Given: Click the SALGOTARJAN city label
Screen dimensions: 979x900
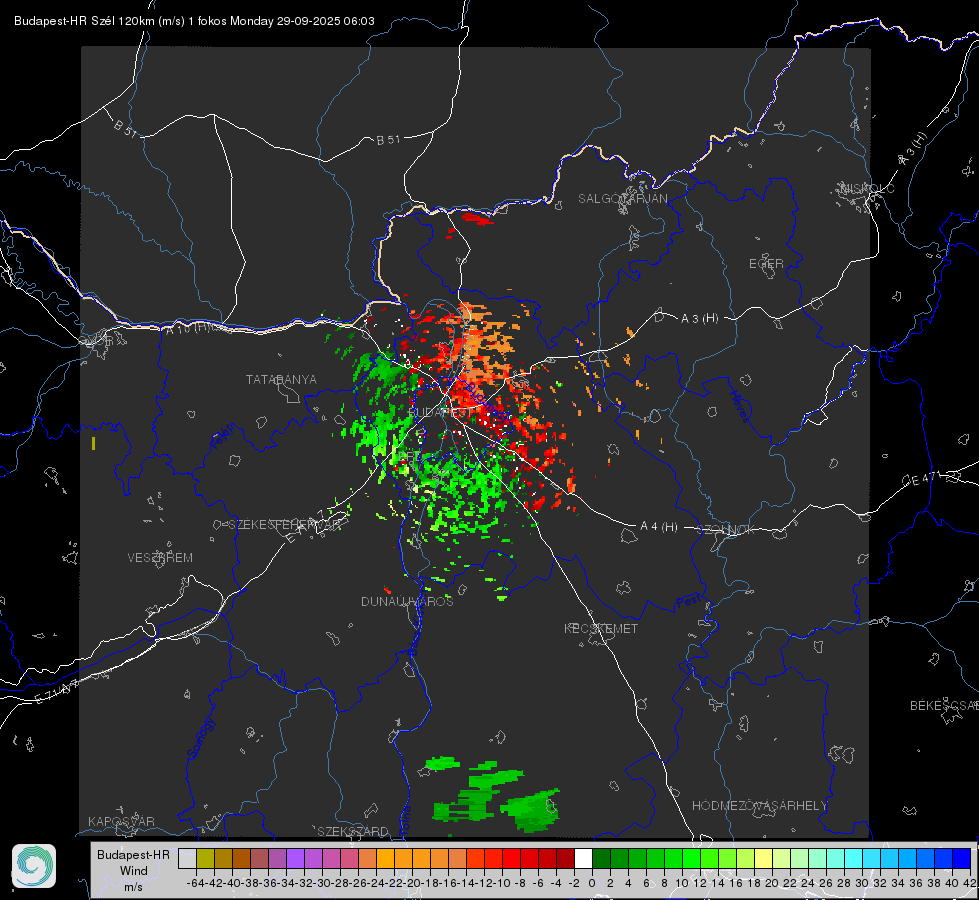Looking at the screenshot, I should pyautogui.click(x=622, y=199).
